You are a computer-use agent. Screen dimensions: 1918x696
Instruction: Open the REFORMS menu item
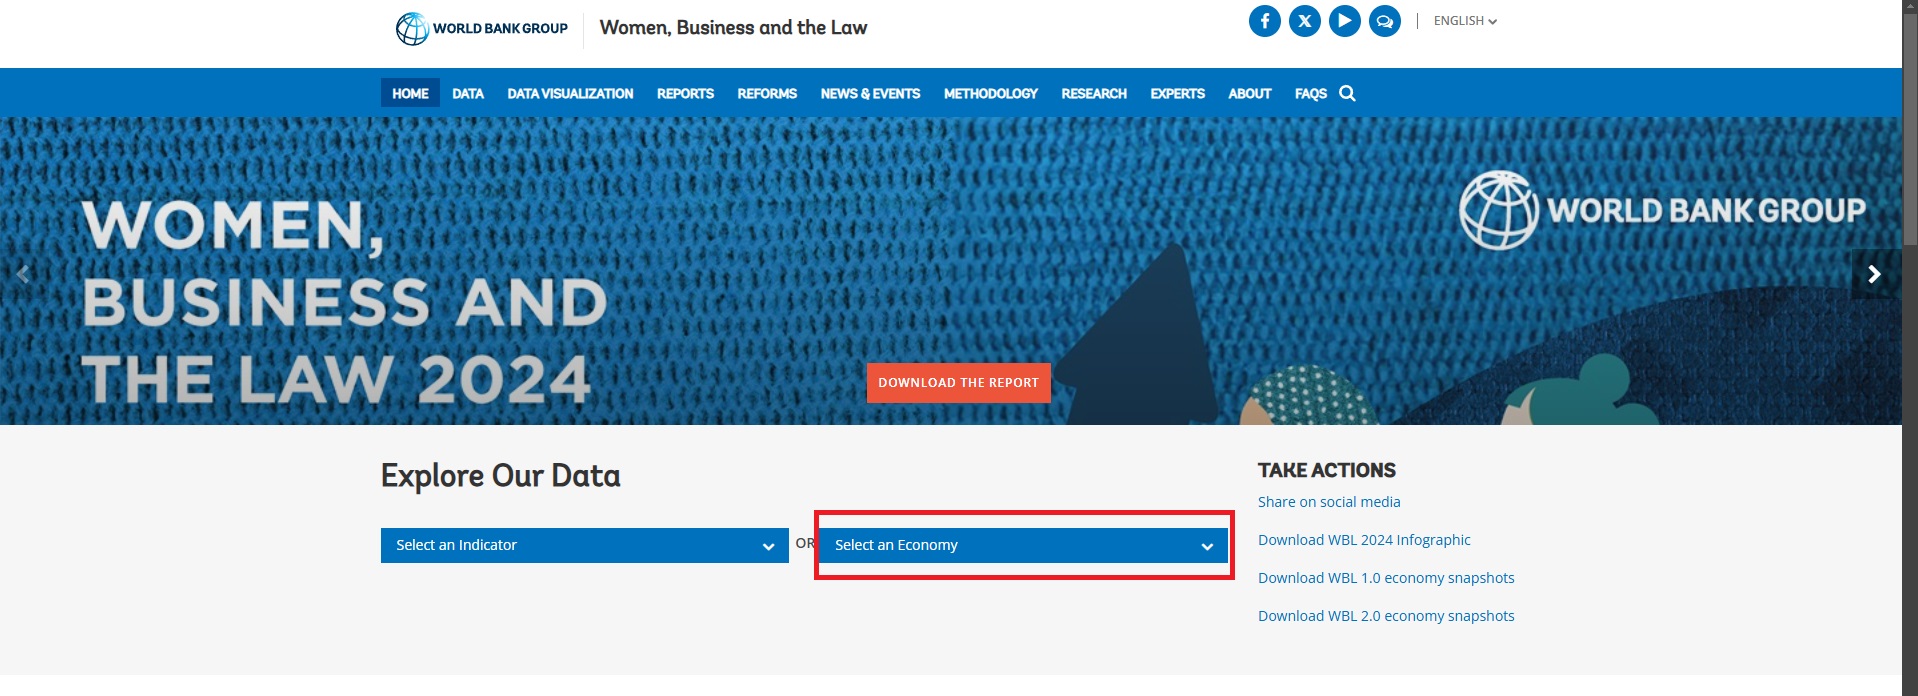(x=767, y=93)
